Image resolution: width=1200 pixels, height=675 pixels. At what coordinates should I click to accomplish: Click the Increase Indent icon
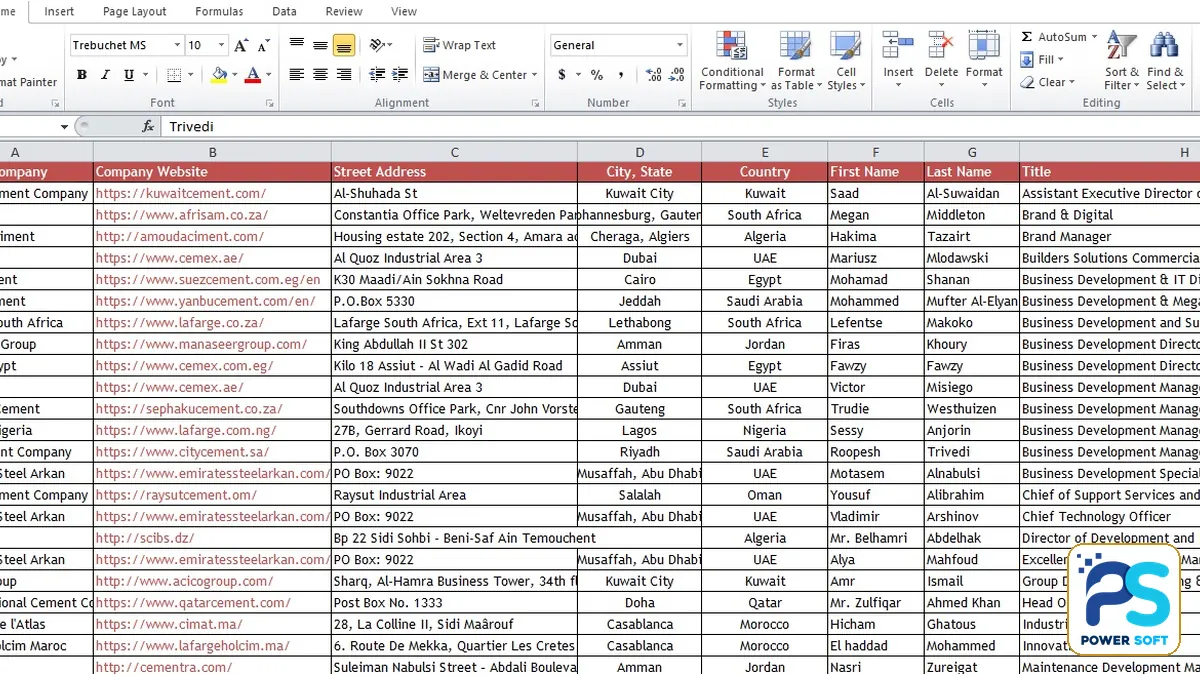pos(401,75)
